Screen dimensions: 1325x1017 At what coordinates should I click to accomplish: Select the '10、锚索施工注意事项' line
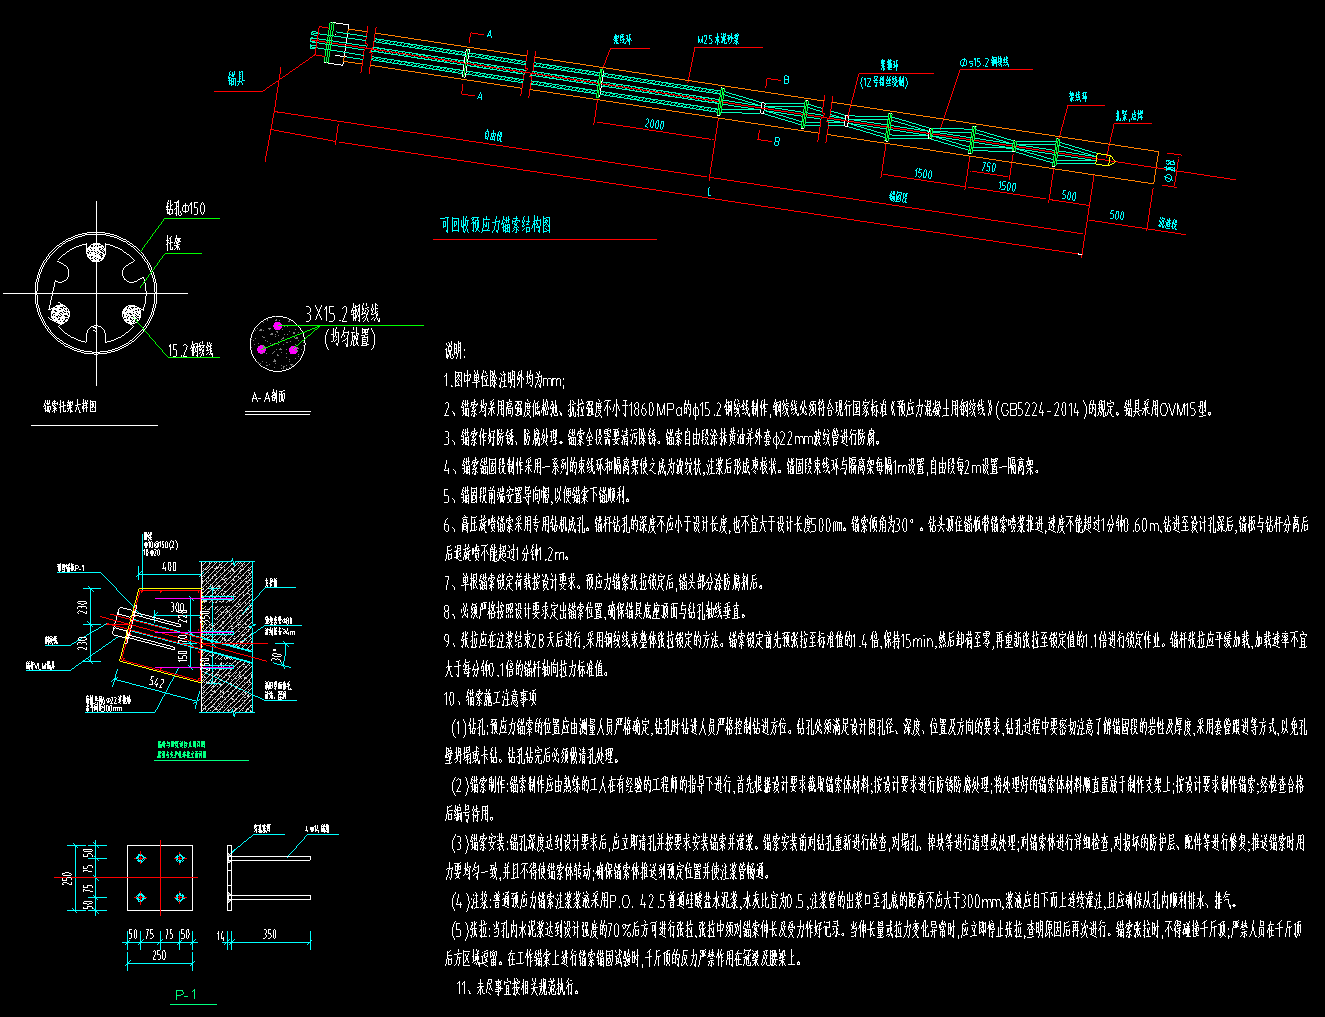point(491,698)
